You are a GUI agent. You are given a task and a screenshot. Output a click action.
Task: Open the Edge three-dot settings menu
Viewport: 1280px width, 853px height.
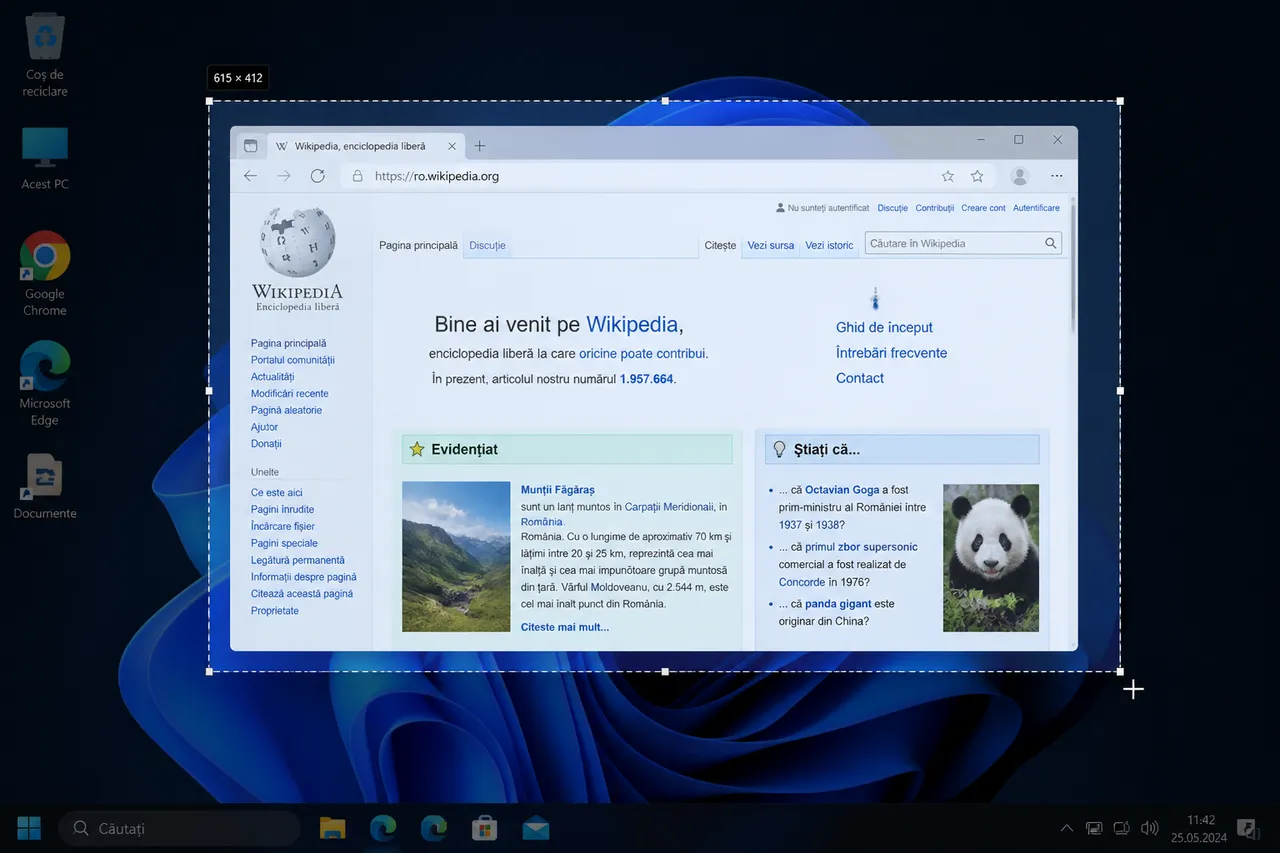(1057, 176)
